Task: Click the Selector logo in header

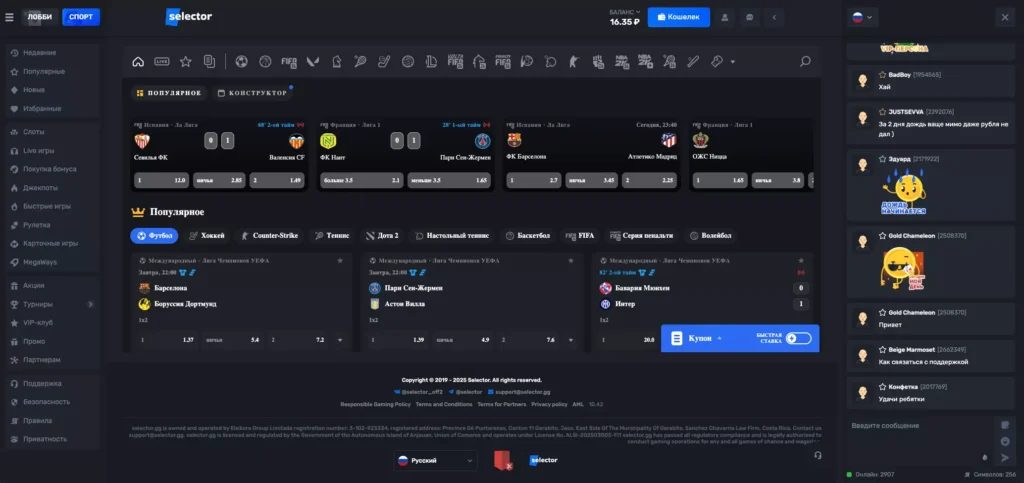Action: (x=189, y=17)
